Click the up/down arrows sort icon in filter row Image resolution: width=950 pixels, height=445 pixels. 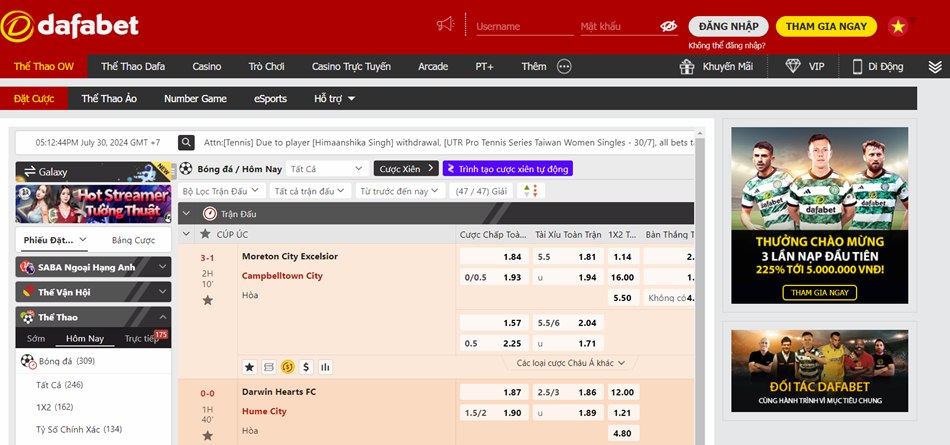pos(524,191)
